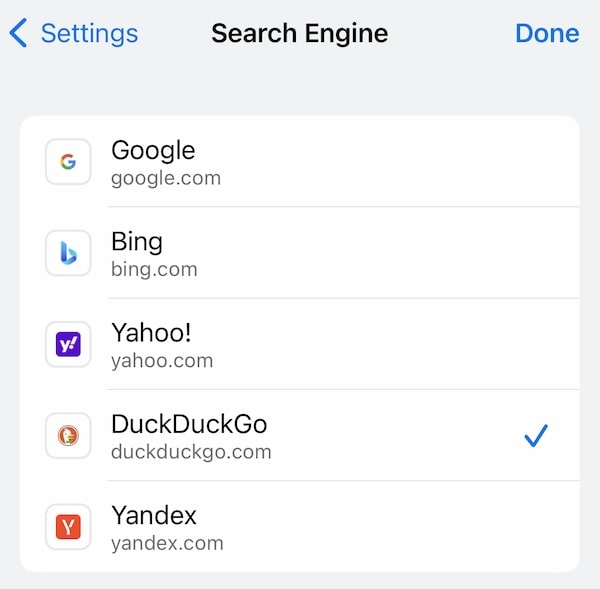This screenshot has height=589, width=600.
Task: Click the DuckDuckGo duck logo icon
Action: 68,436
